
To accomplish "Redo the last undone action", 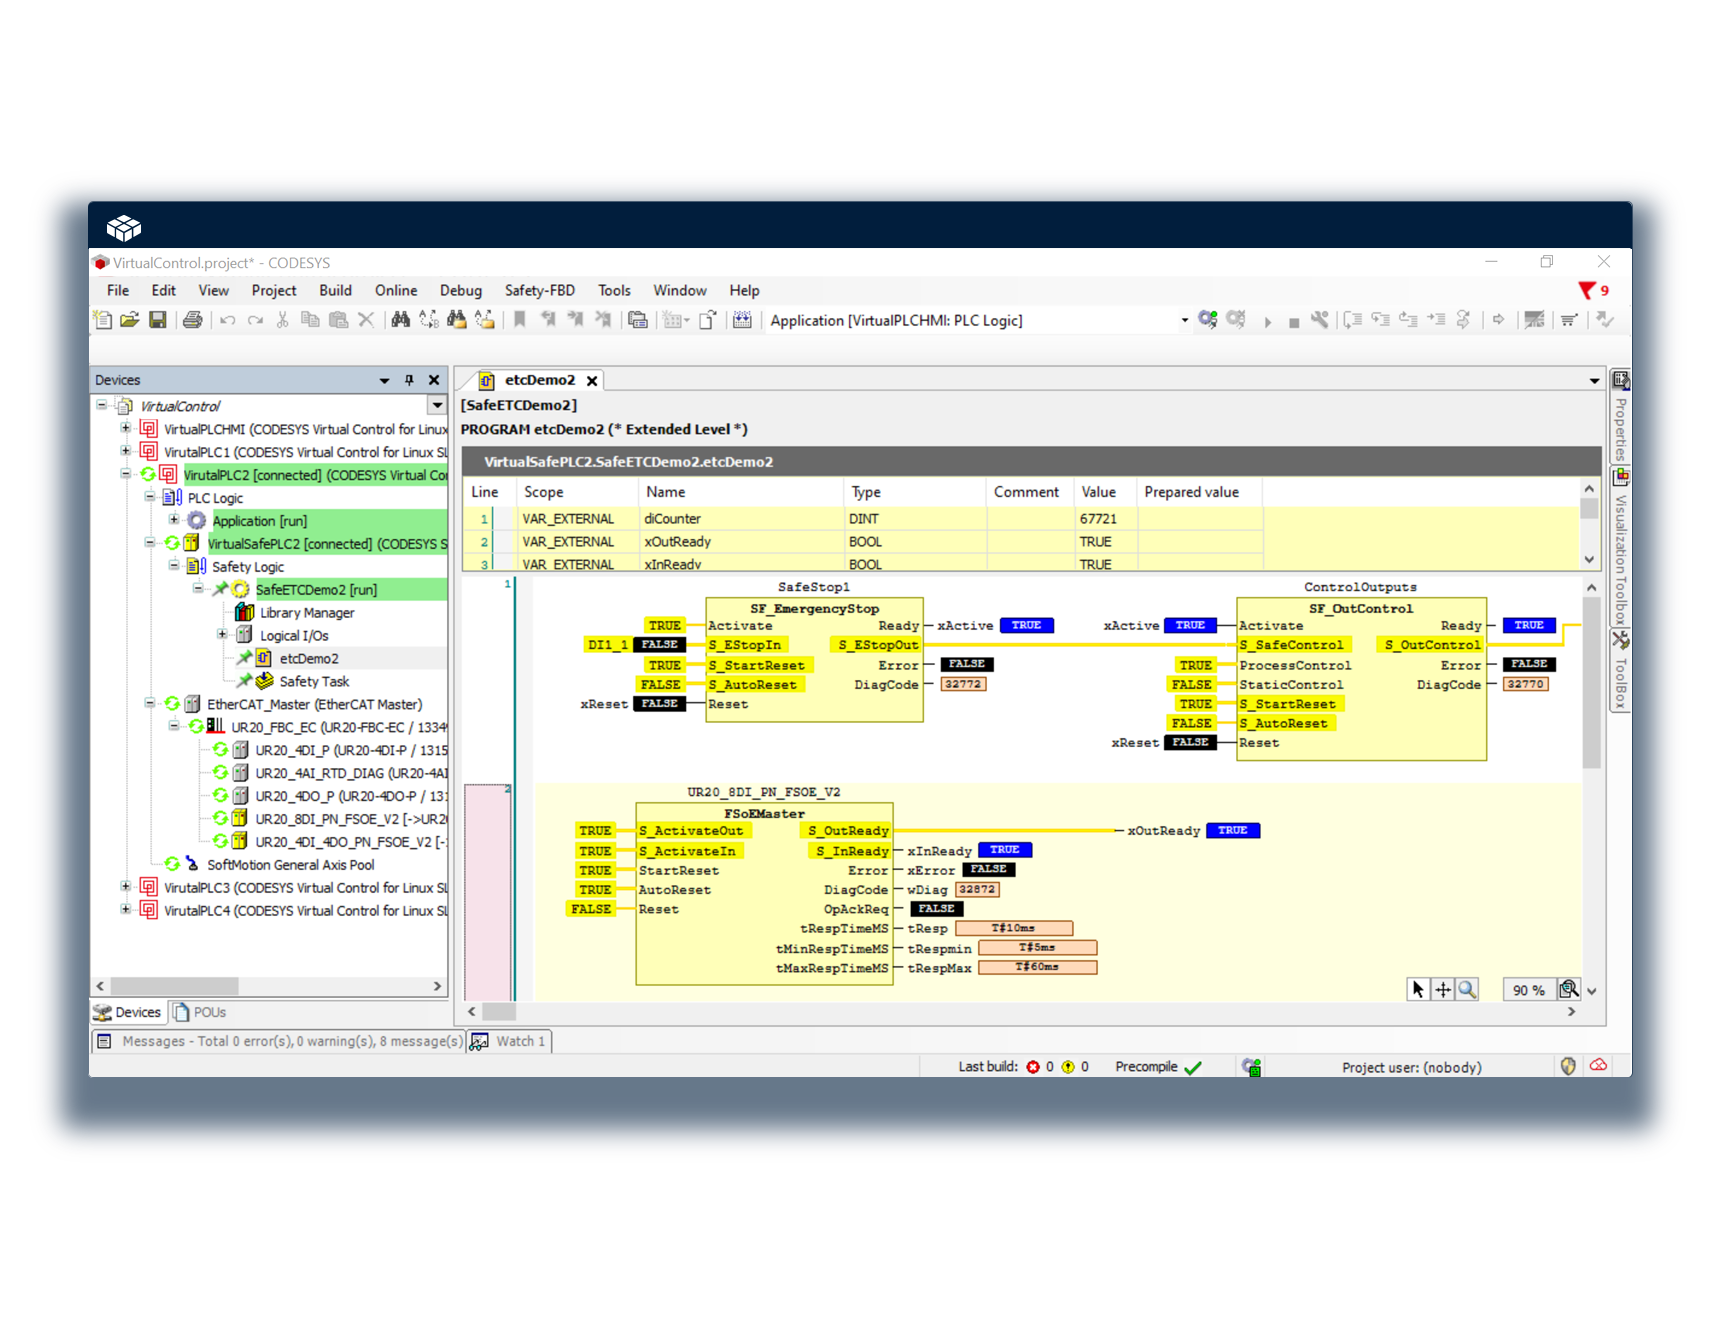I will pyautogui.click(x=256, y=320).
